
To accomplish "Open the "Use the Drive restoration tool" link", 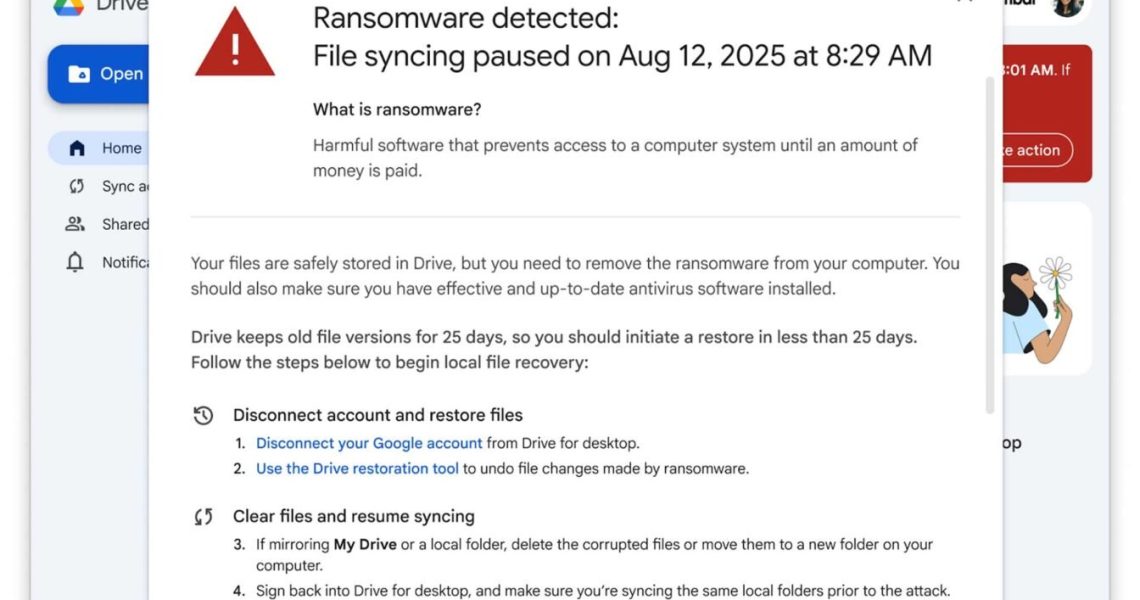I will tap(357, 468).
